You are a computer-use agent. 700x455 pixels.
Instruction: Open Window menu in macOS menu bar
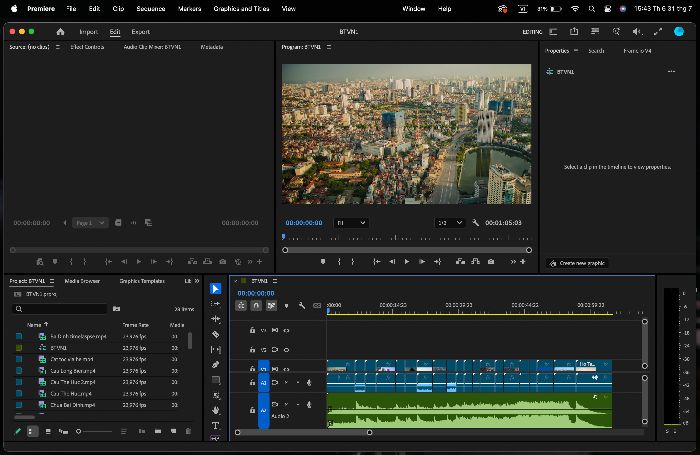coord(413,8)
